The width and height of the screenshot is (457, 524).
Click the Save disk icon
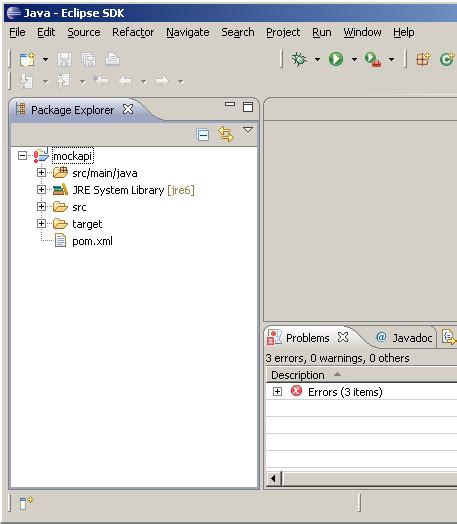64,60
